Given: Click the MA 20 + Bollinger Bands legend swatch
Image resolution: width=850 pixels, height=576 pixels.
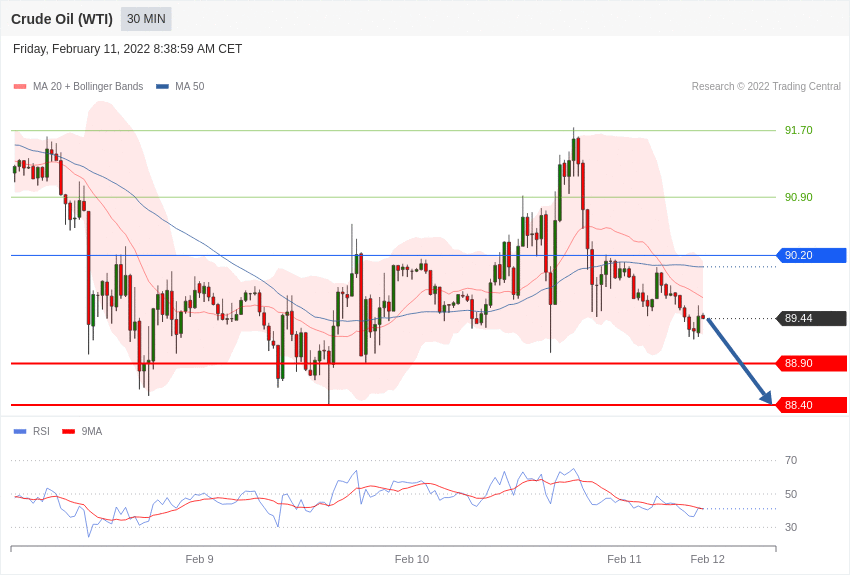Looking at the screenshot, I should (x=20, y=86).
